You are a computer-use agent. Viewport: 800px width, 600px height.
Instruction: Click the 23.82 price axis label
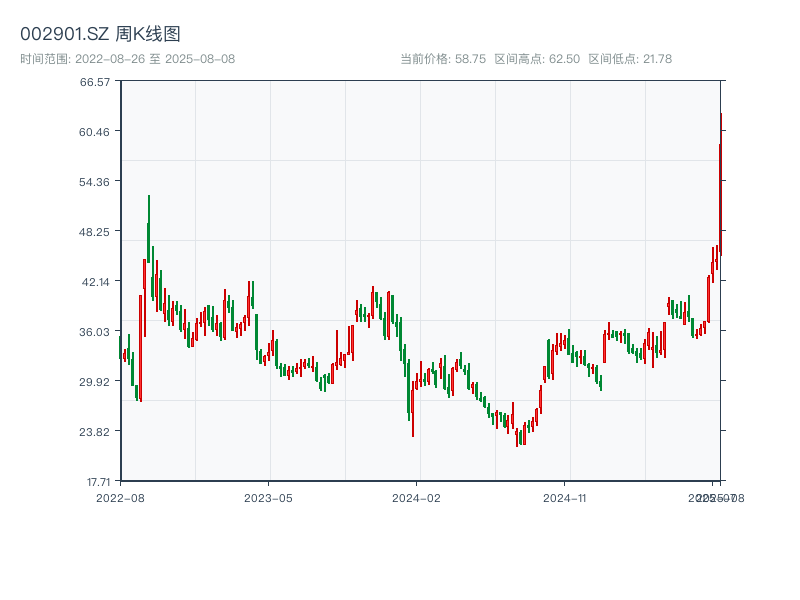click(x=95, y=432)
